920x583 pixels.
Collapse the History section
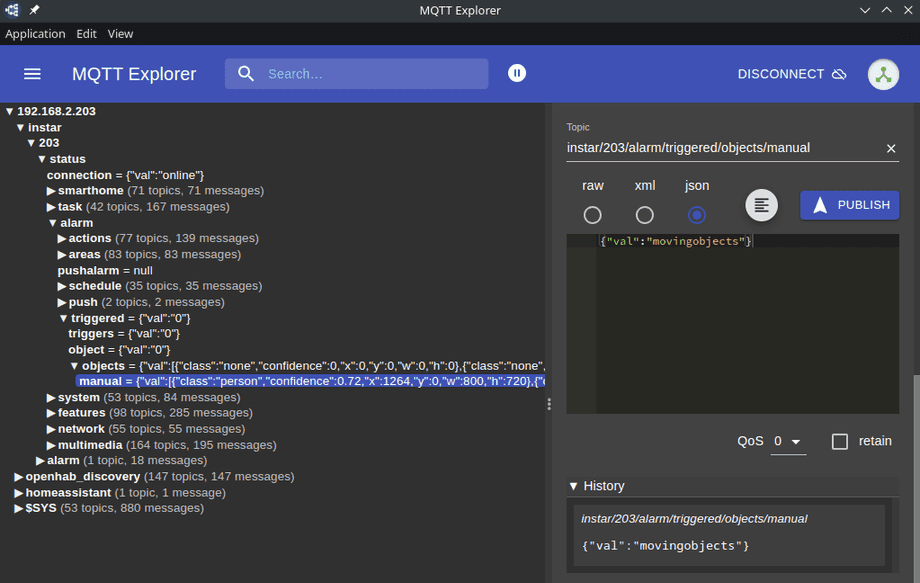tap(573, 485)
